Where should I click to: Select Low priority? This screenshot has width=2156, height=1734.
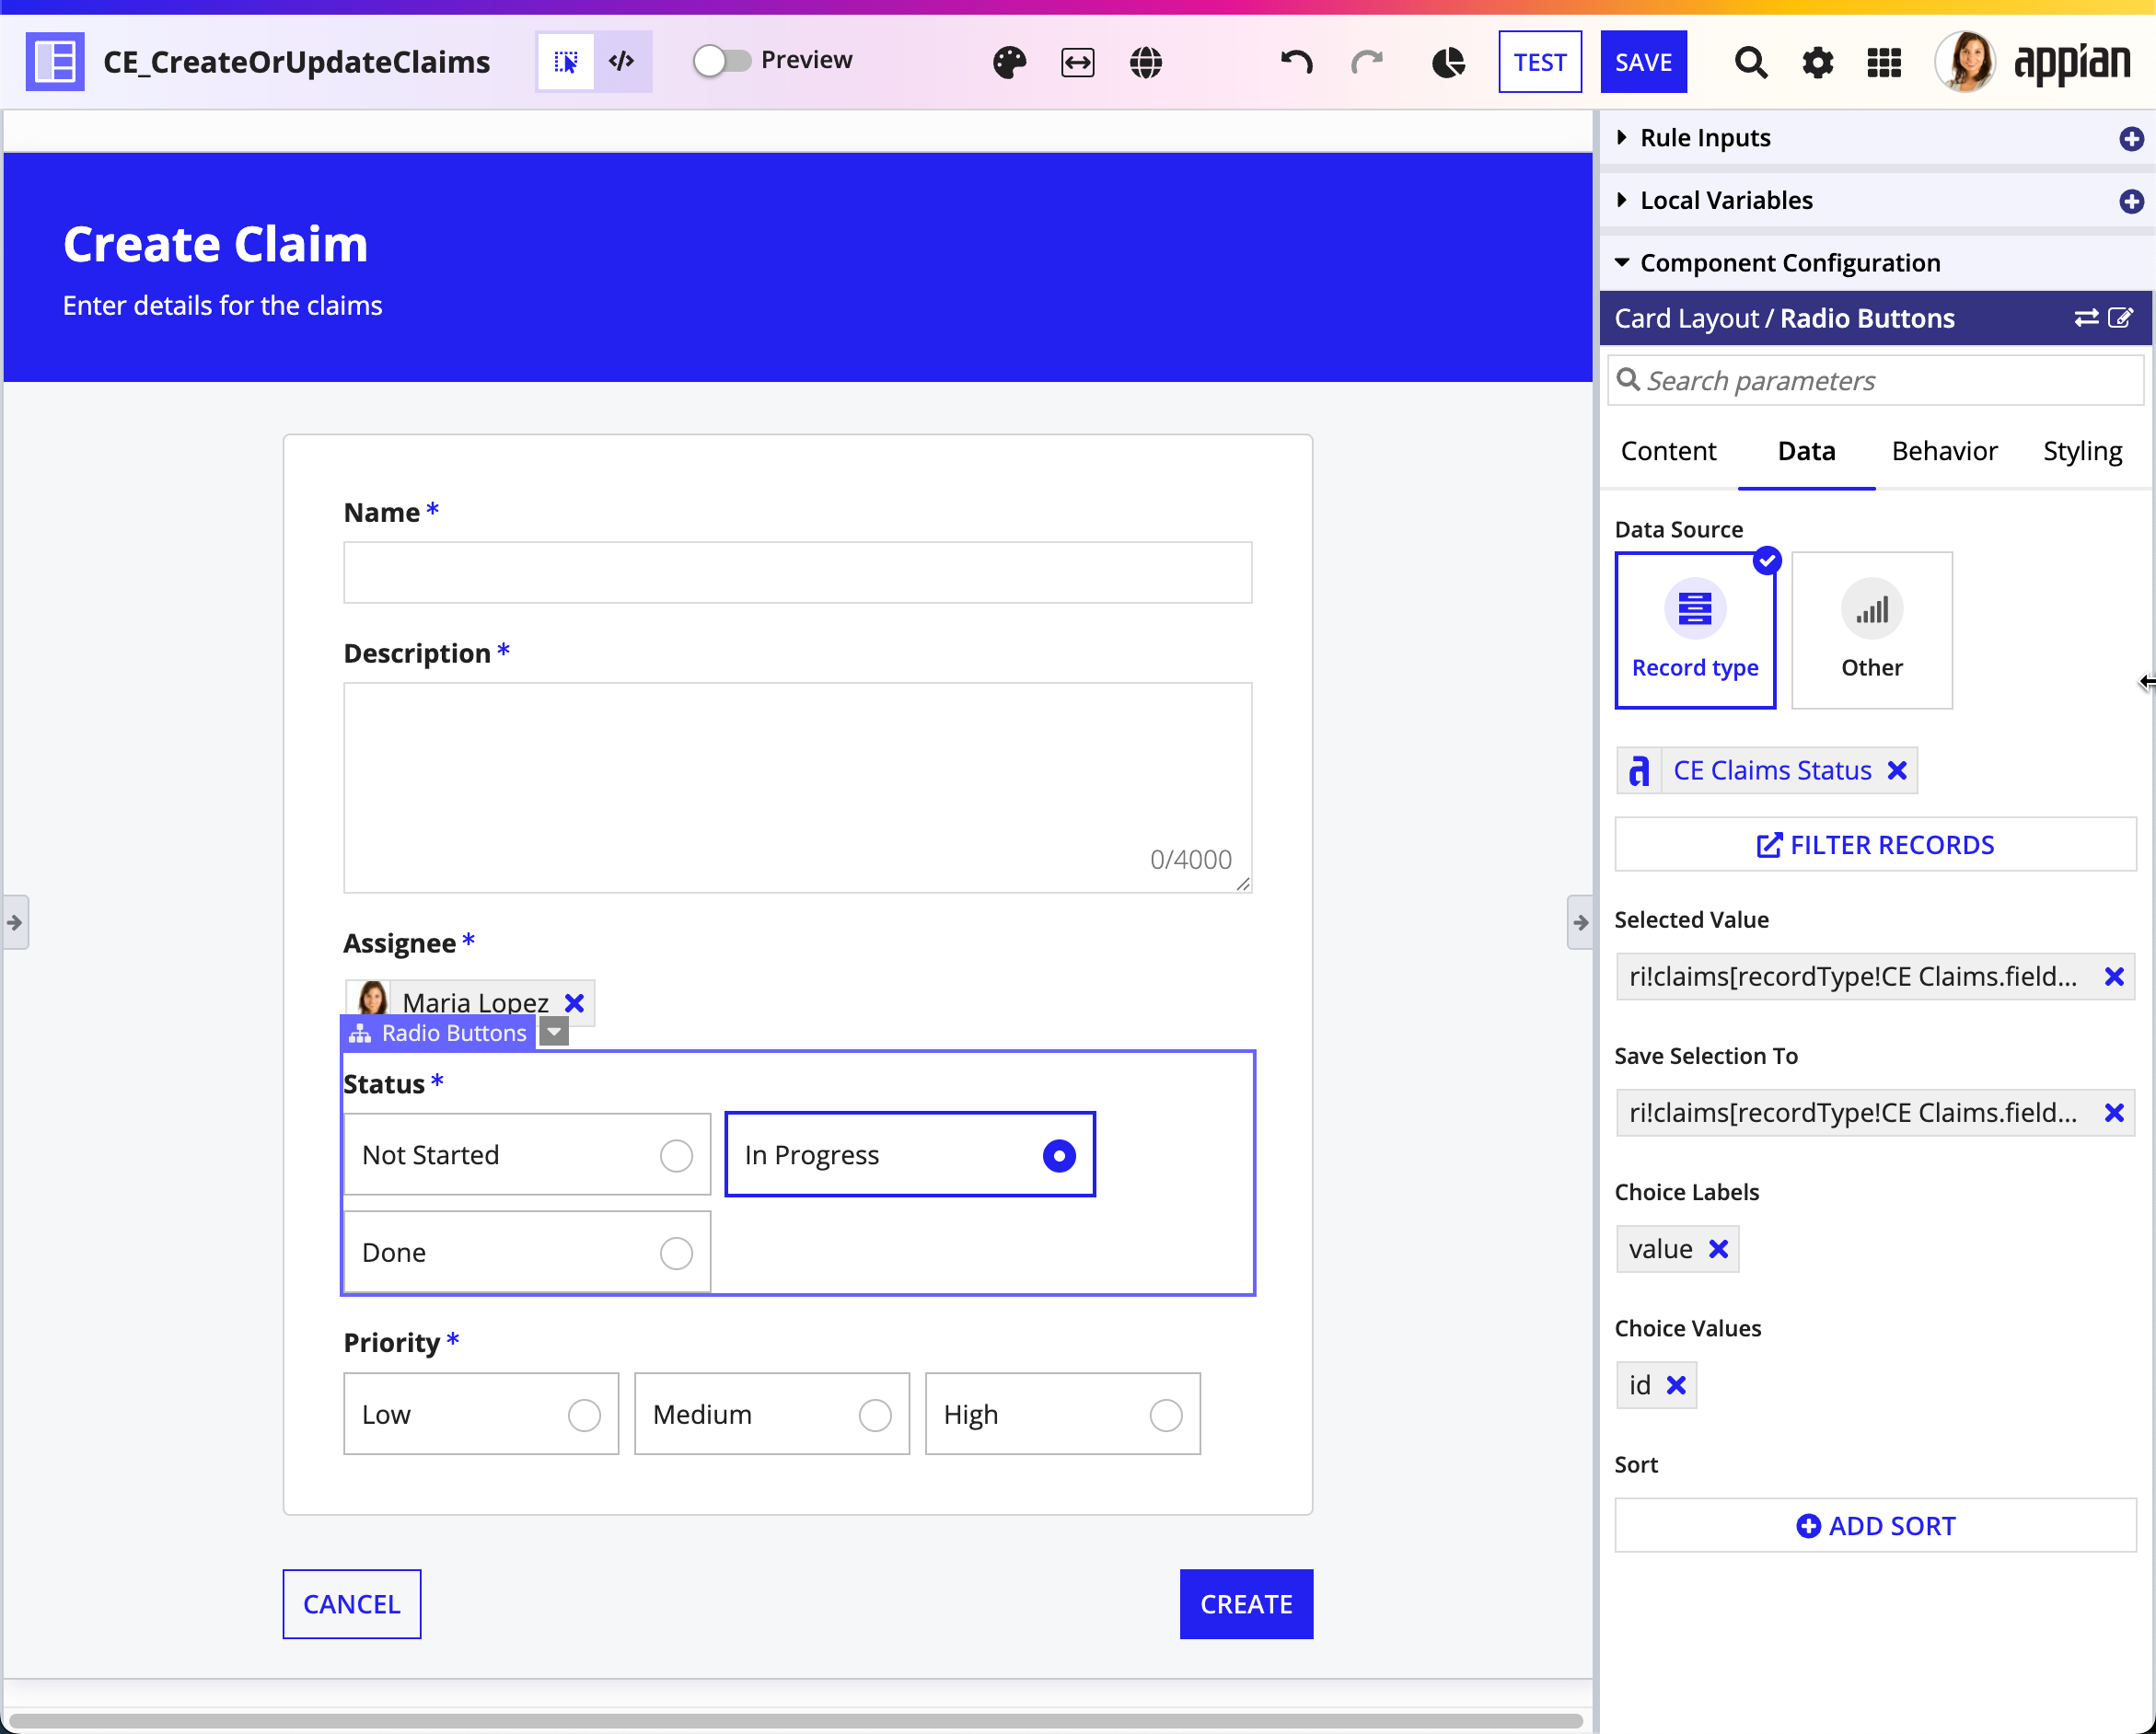481,1414
